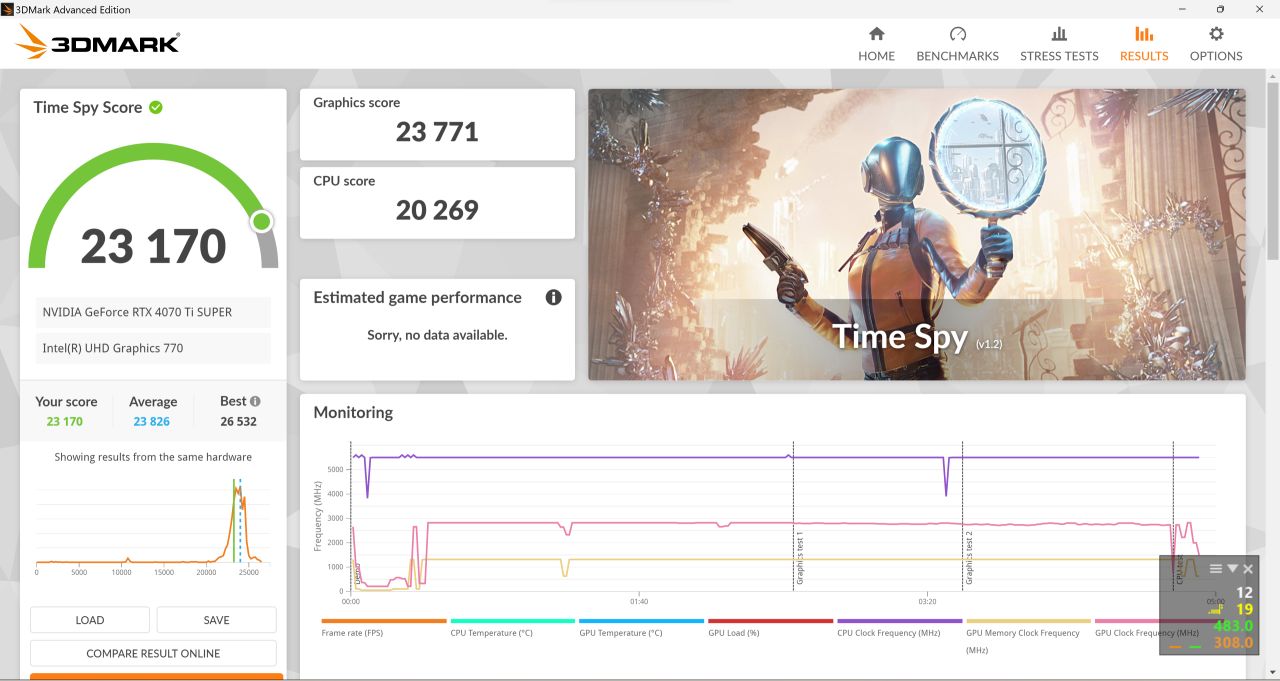Open the Options settings
This screenshot has width=1280, height=681.
click(x=1216, y=44)
